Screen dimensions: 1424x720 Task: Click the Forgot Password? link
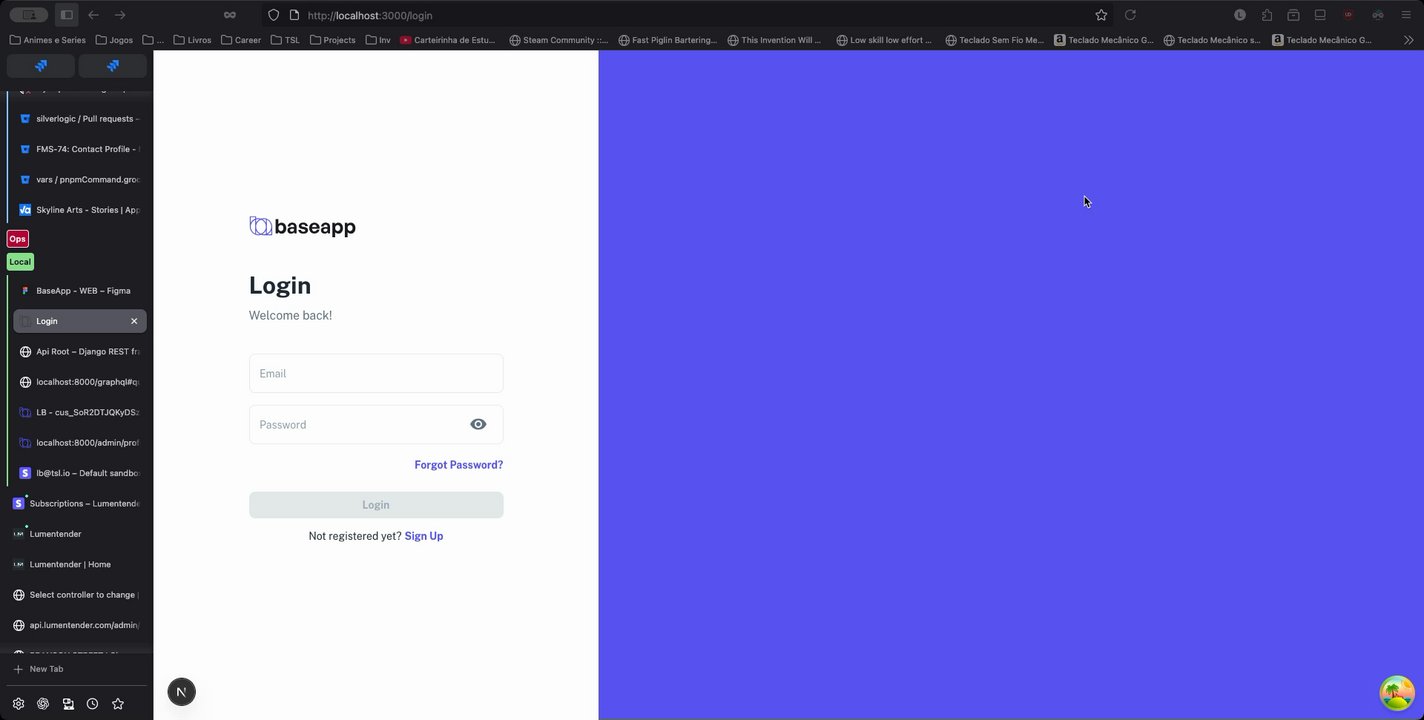coord(459,465)
